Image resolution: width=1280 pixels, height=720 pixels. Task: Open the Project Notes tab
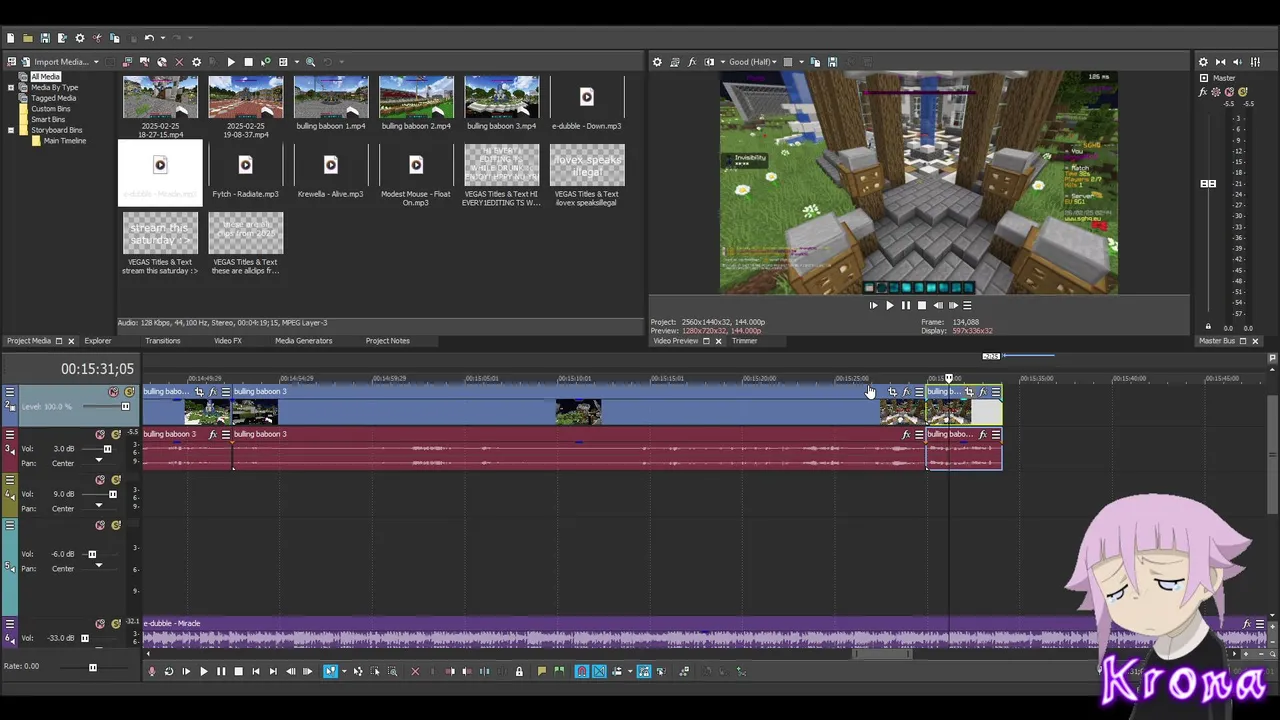[x=388, y=341]
